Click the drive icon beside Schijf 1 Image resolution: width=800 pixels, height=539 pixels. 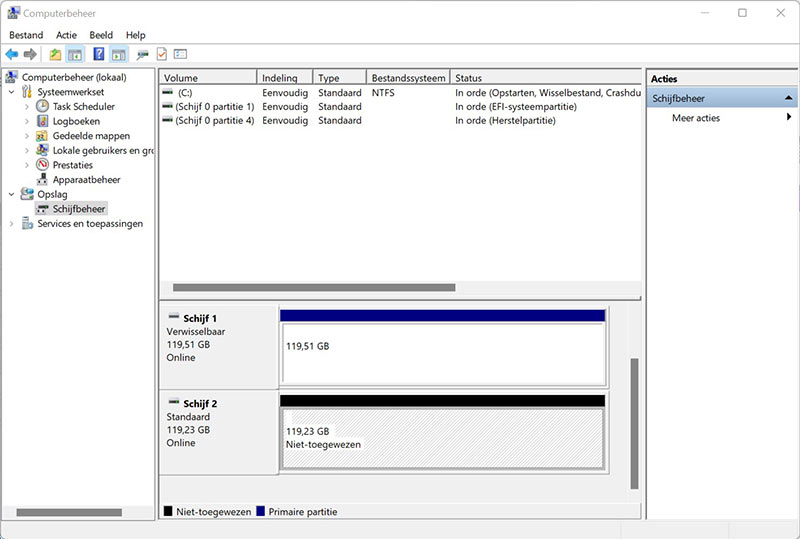tap(174, 316)
